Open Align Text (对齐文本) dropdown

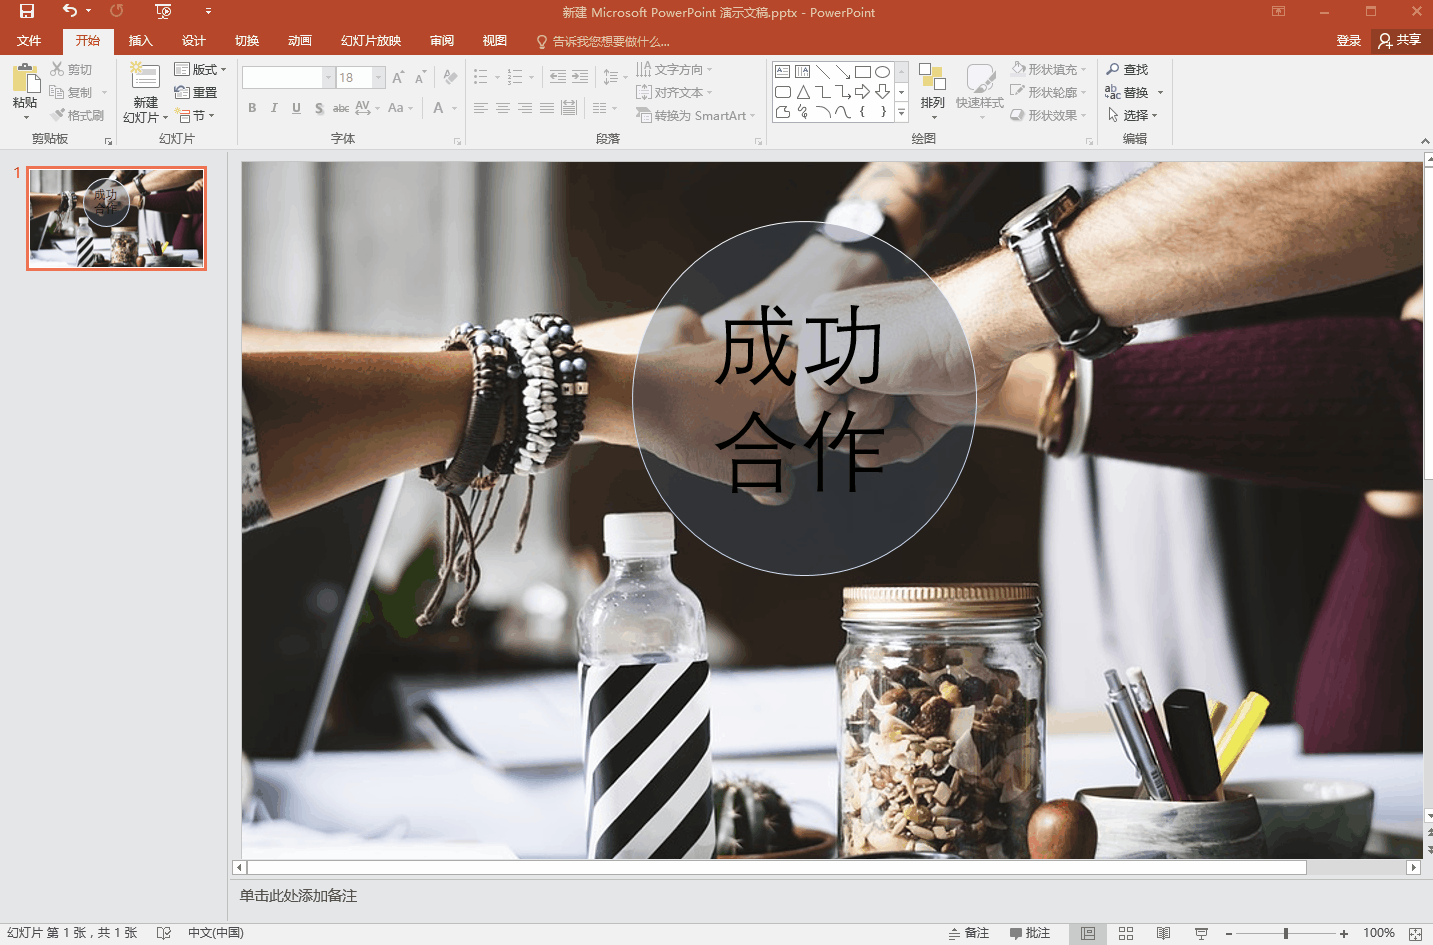click(675, 92)
